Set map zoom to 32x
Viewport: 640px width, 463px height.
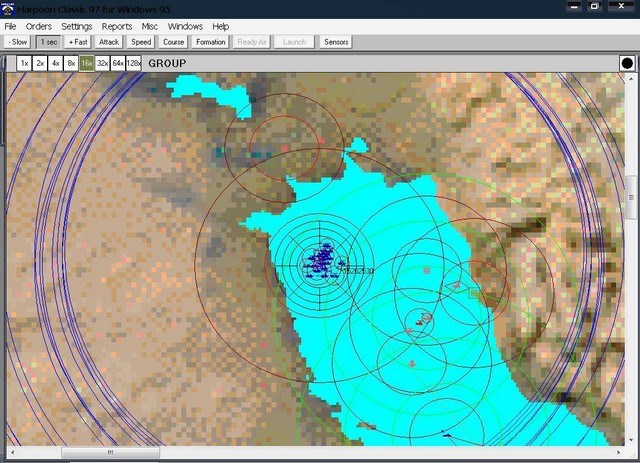pos(102,63)
